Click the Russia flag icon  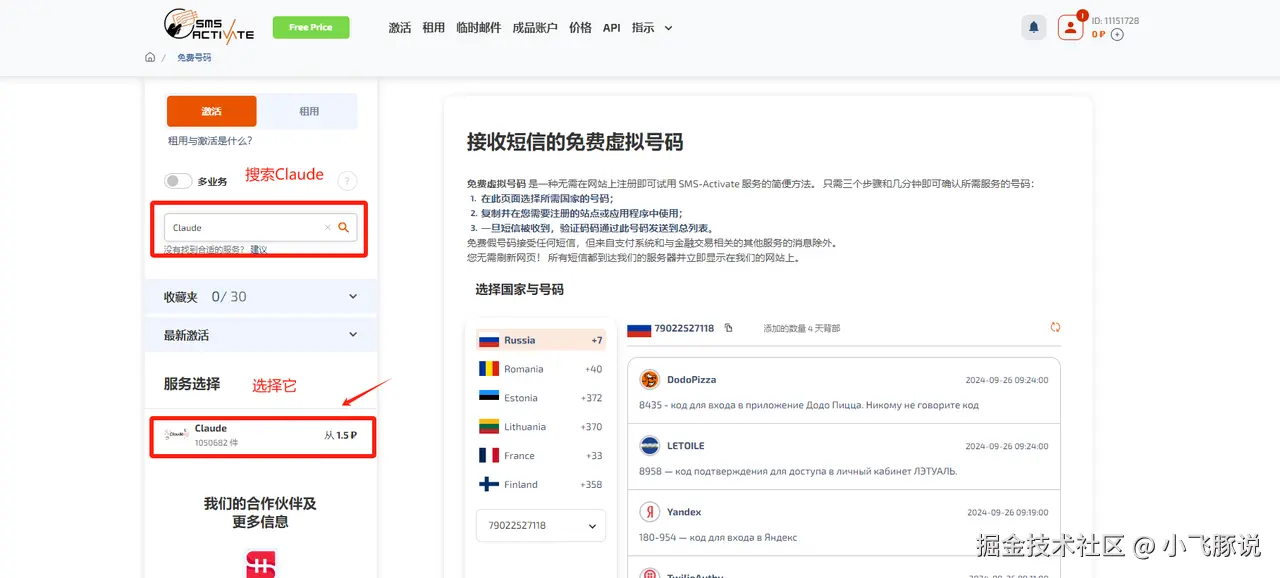point(489,340)
